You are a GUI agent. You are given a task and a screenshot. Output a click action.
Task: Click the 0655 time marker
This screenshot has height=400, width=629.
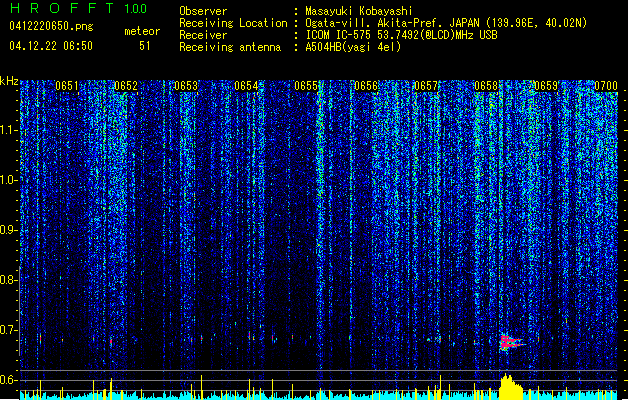pos(306,86)
